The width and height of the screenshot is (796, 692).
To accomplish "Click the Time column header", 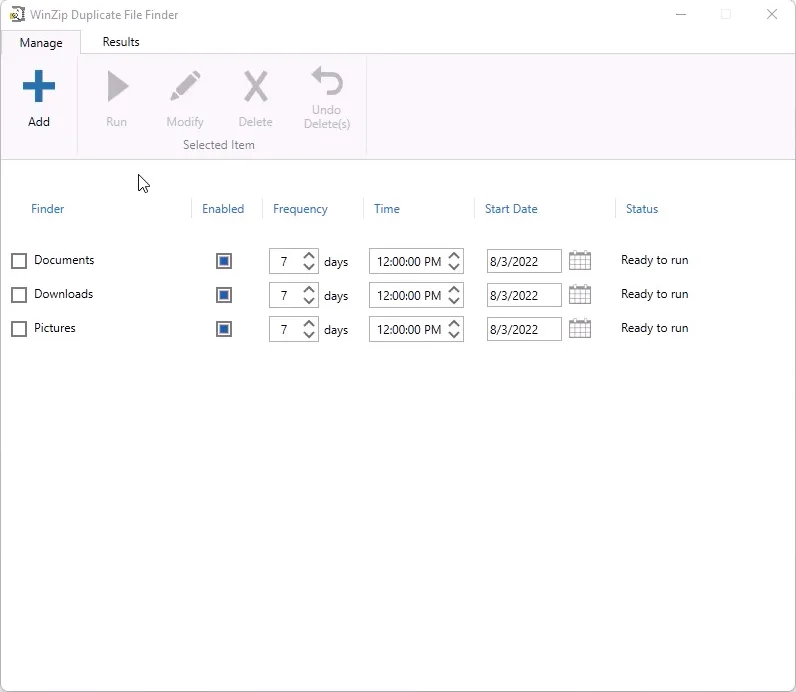I will coord(386,209).
